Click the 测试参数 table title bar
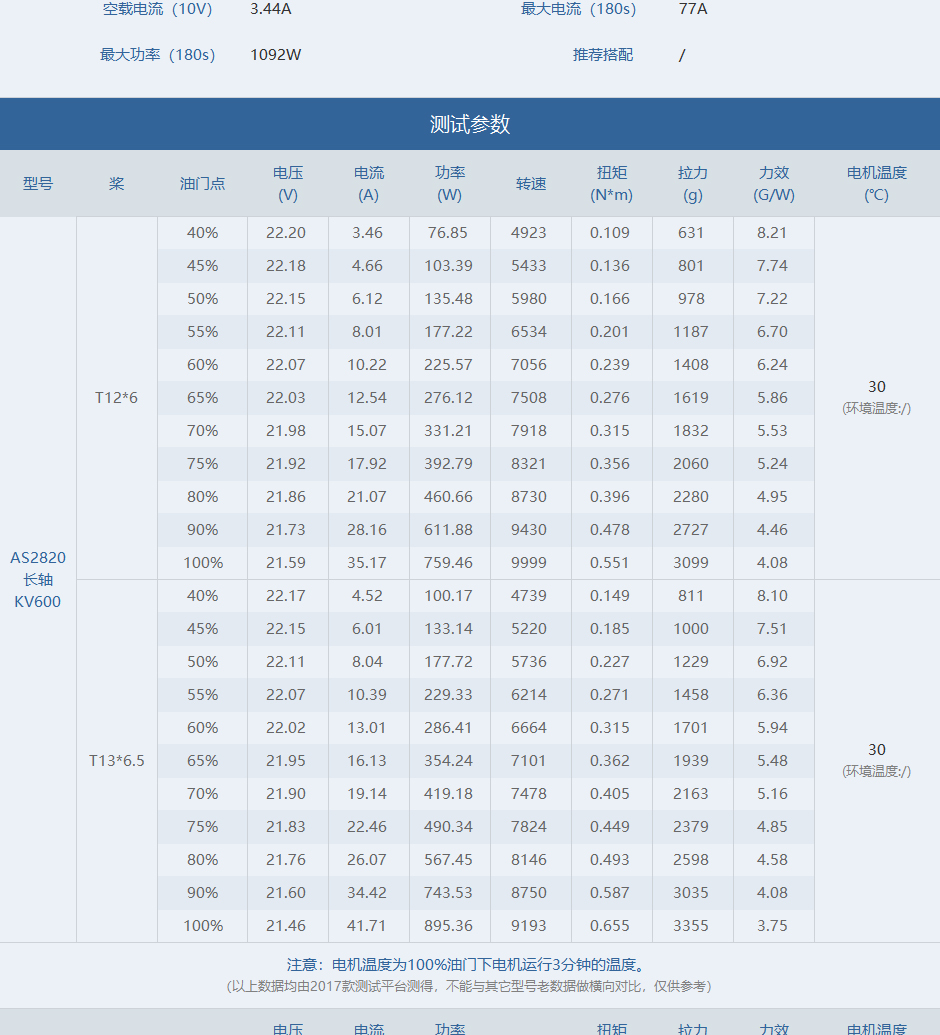The image size is (940, 1035). pyautogui.click(x=470, y=124)
